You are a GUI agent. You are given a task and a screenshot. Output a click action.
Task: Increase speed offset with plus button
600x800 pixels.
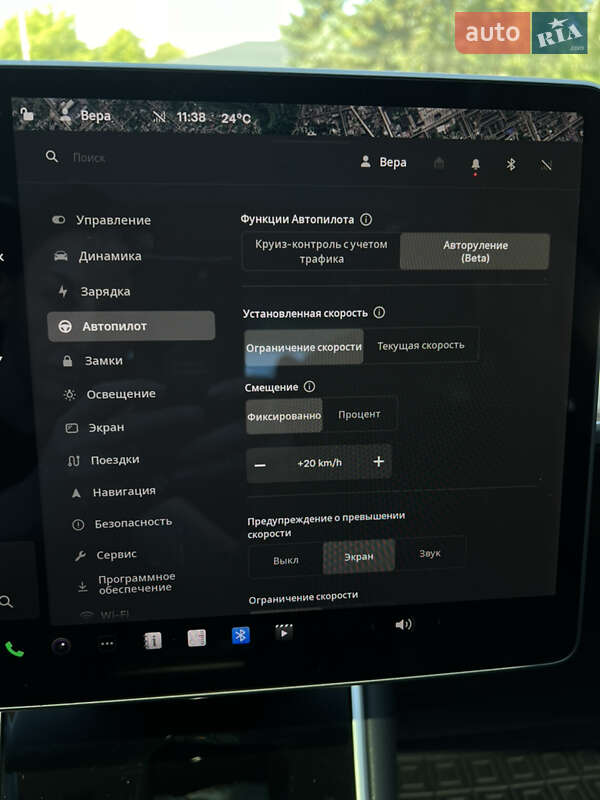[x=378, y=461]
